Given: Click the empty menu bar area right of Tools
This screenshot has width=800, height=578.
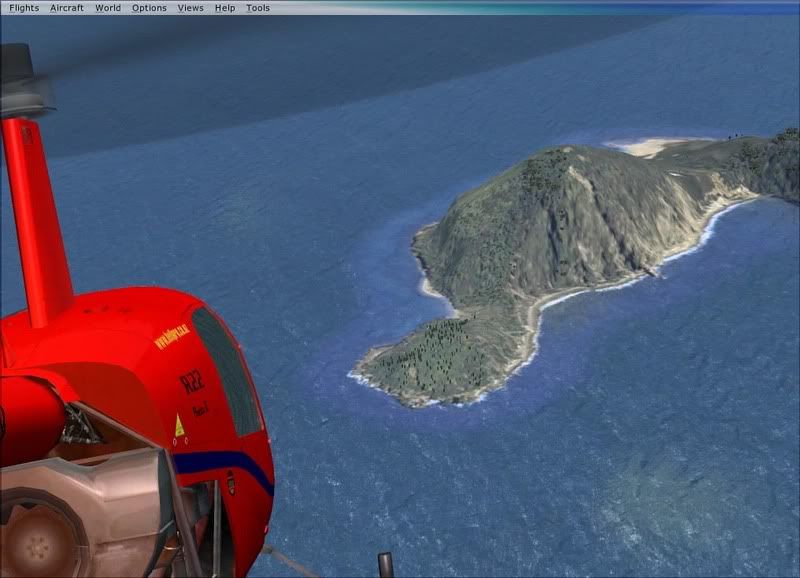Looking at the screenshot, I should point(530,8).
